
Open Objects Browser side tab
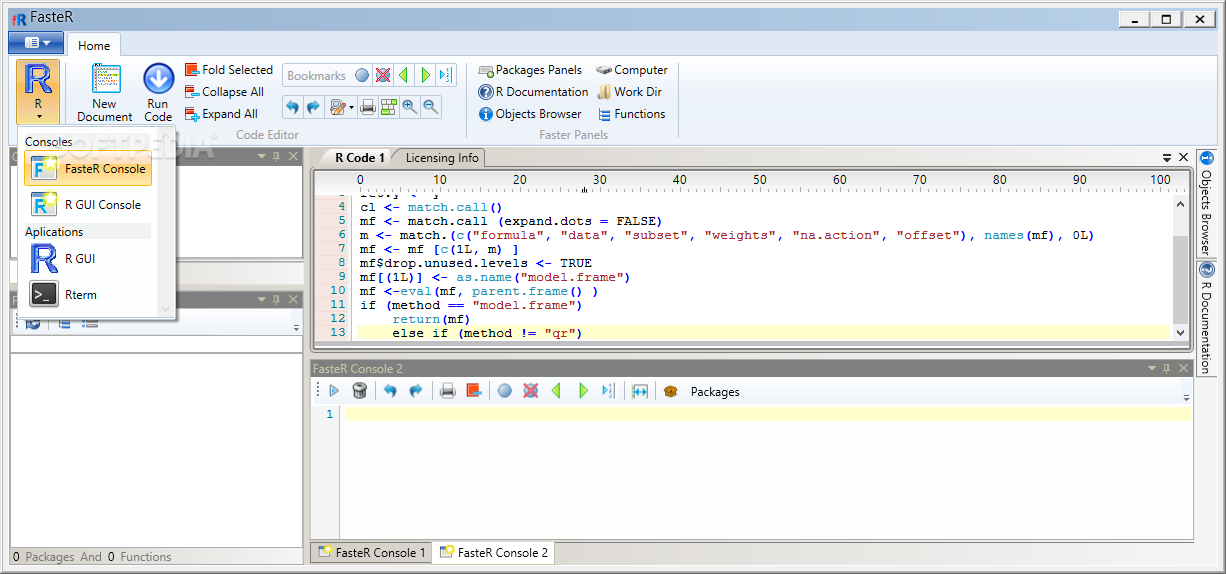[1206, 204]
